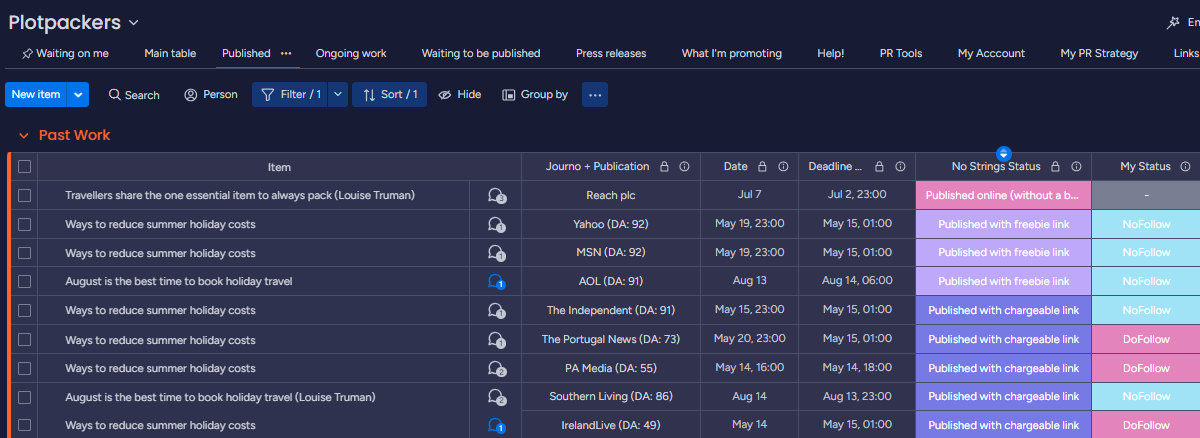Tick checkbox for Reach plc row
The image size is (1200, 438).
tap(25, 196)
